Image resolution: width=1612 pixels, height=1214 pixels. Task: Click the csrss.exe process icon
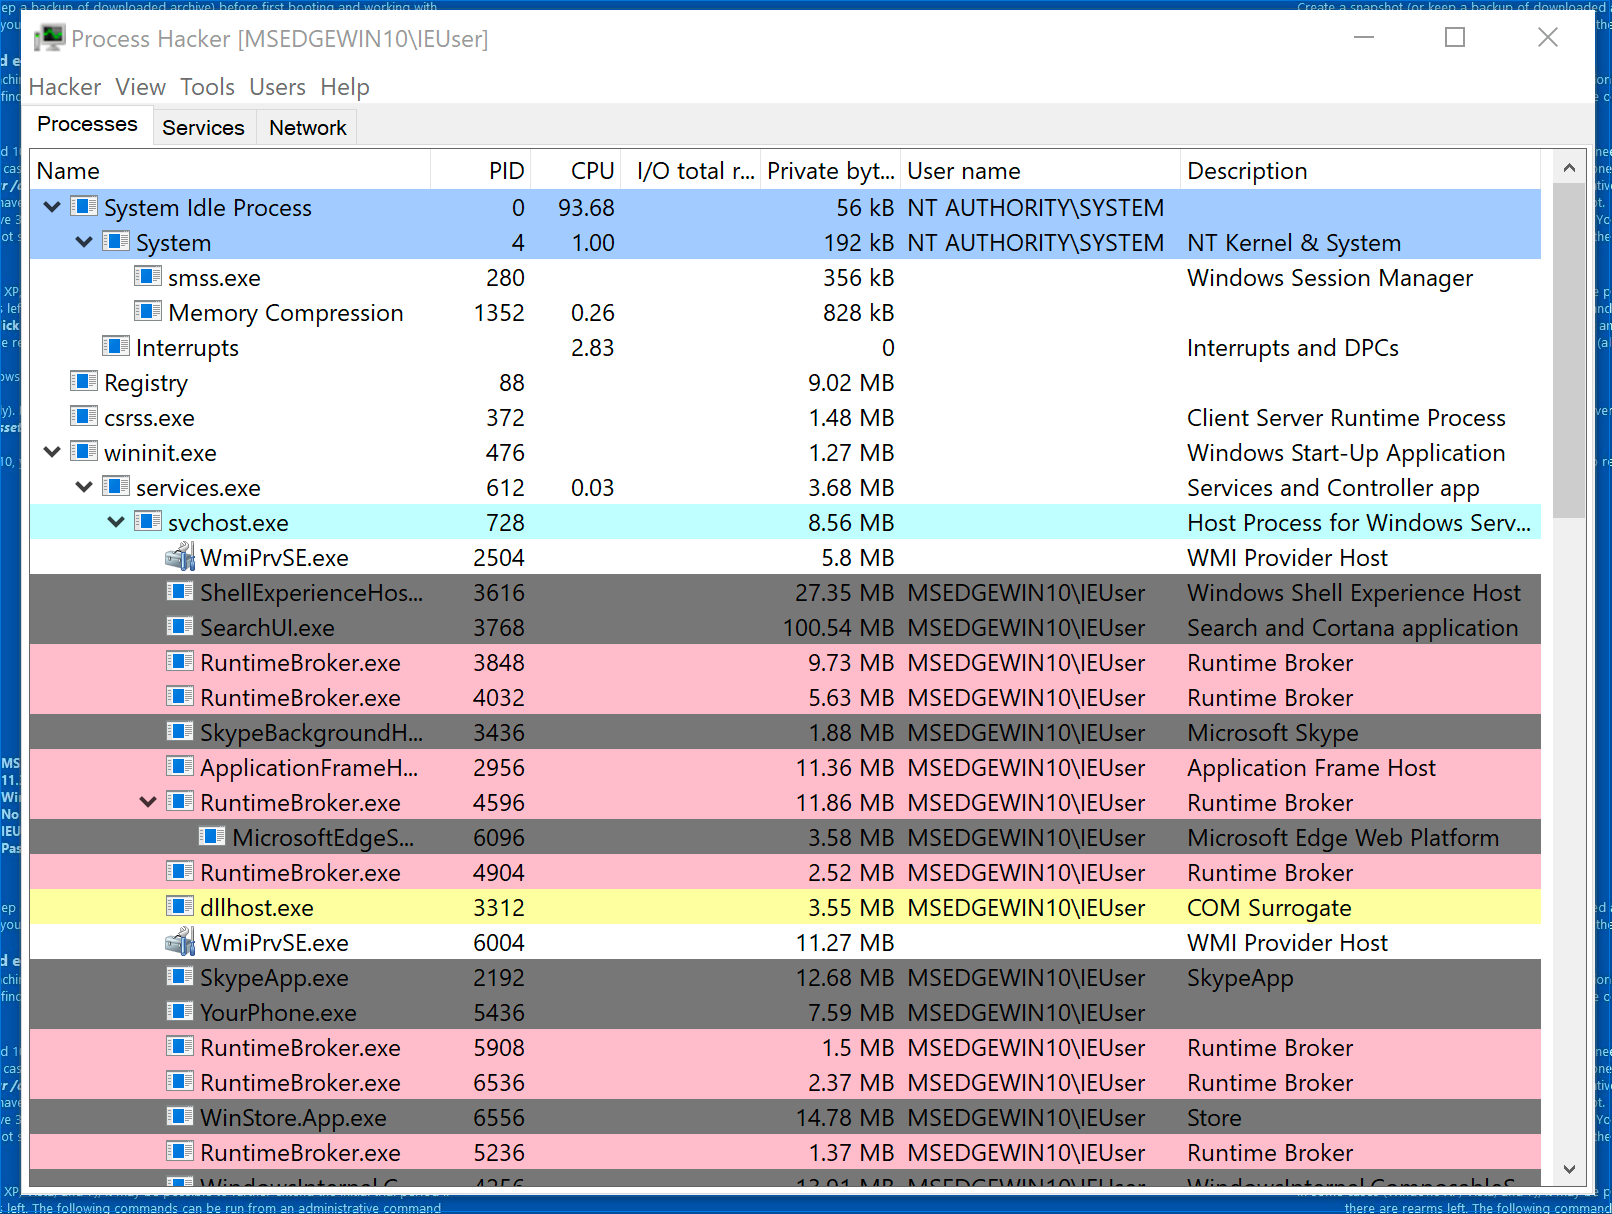pyautogui.click(x=84, y=416)
